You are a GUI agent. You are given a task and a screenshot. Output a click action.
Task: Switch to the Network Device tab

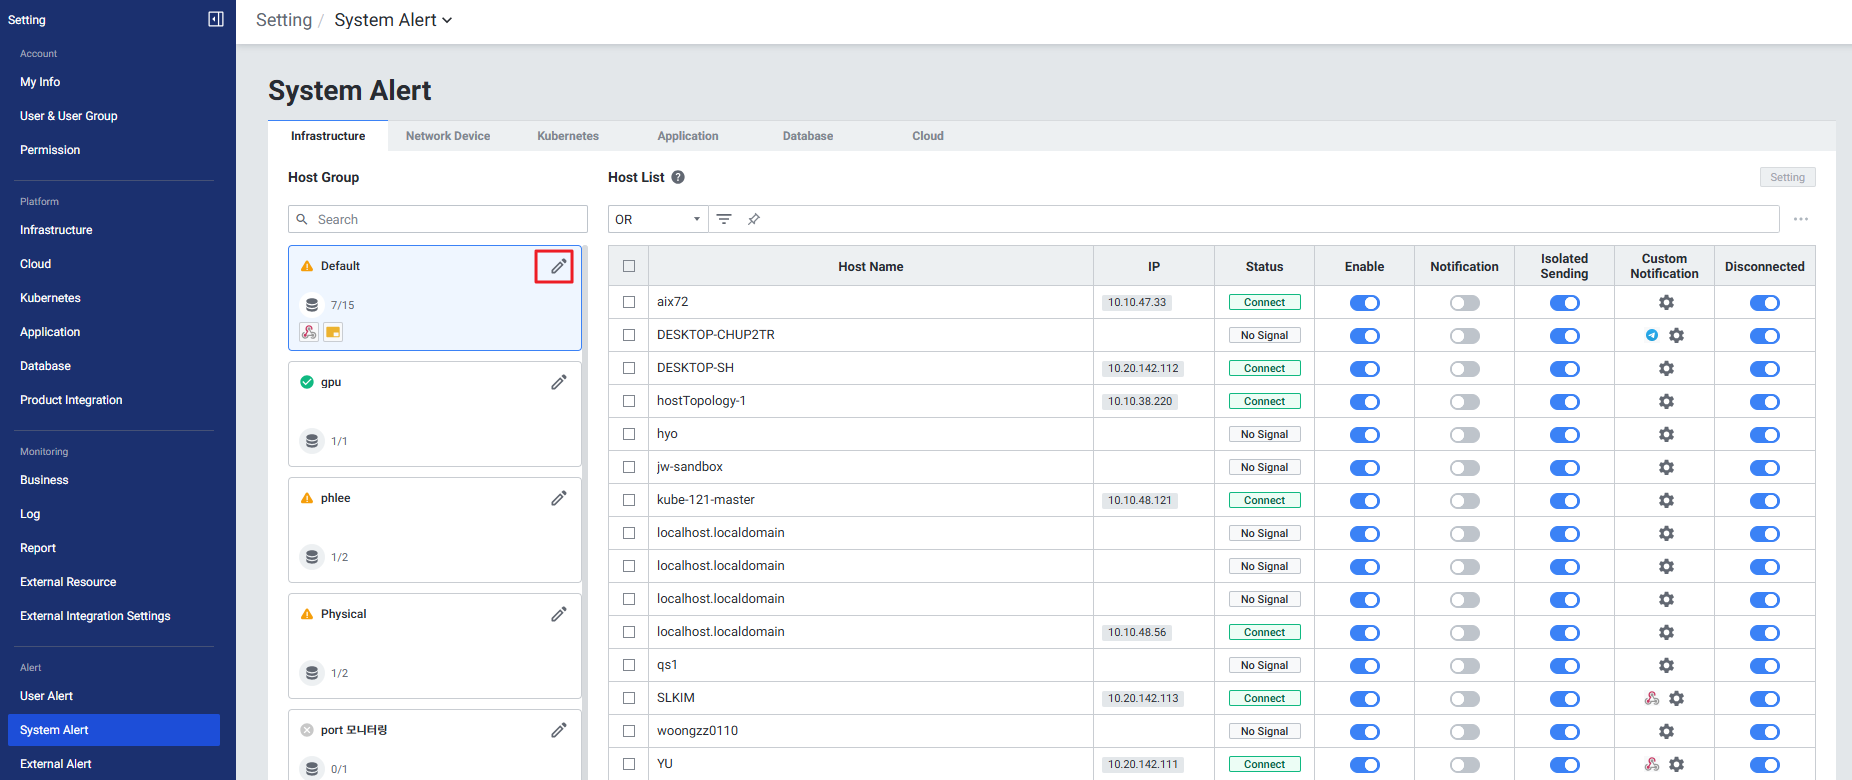(x=448, y=136)
